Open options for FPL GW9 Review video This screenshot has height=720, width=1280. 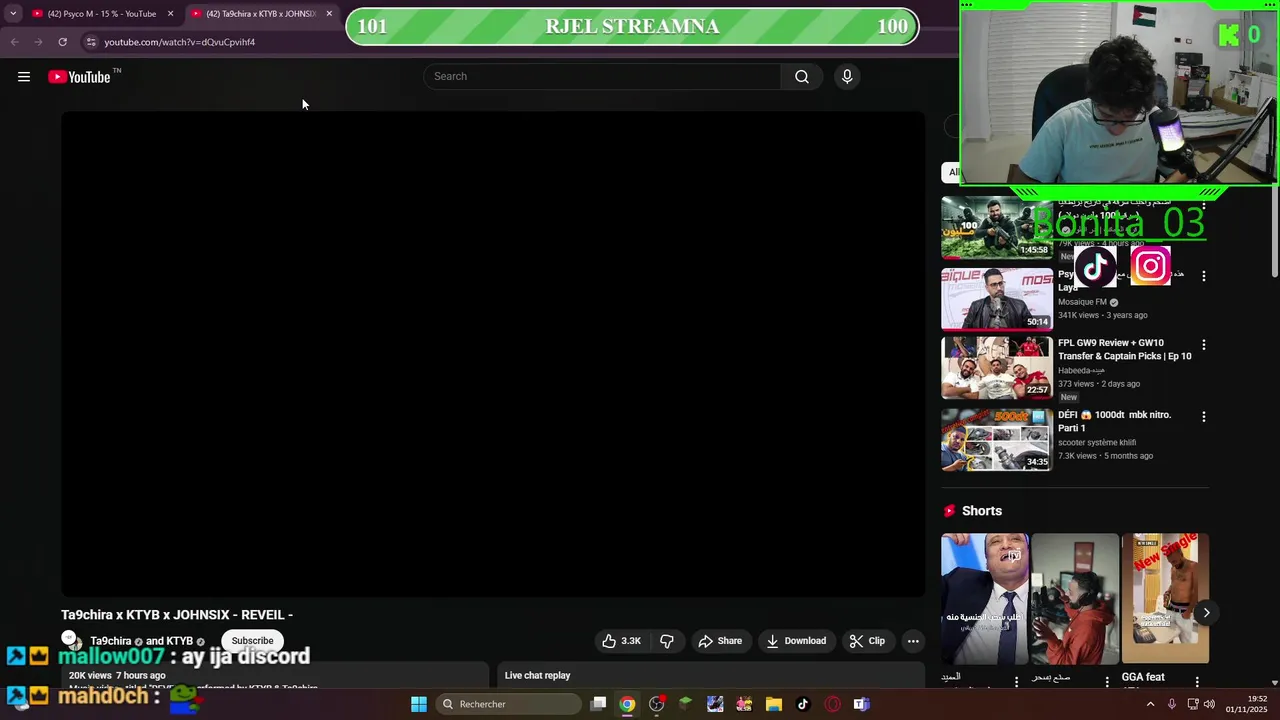pyautogui.click(x=1204, y=345)
